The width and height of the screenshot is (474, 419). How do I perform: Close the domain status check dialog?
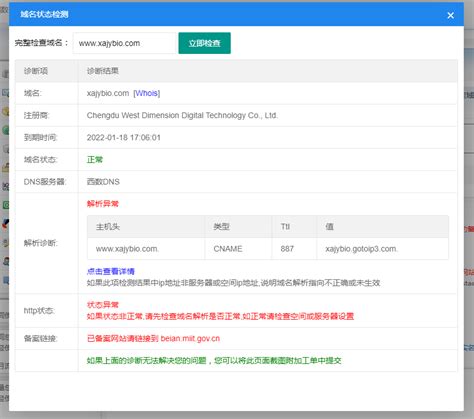click(450, 15)
